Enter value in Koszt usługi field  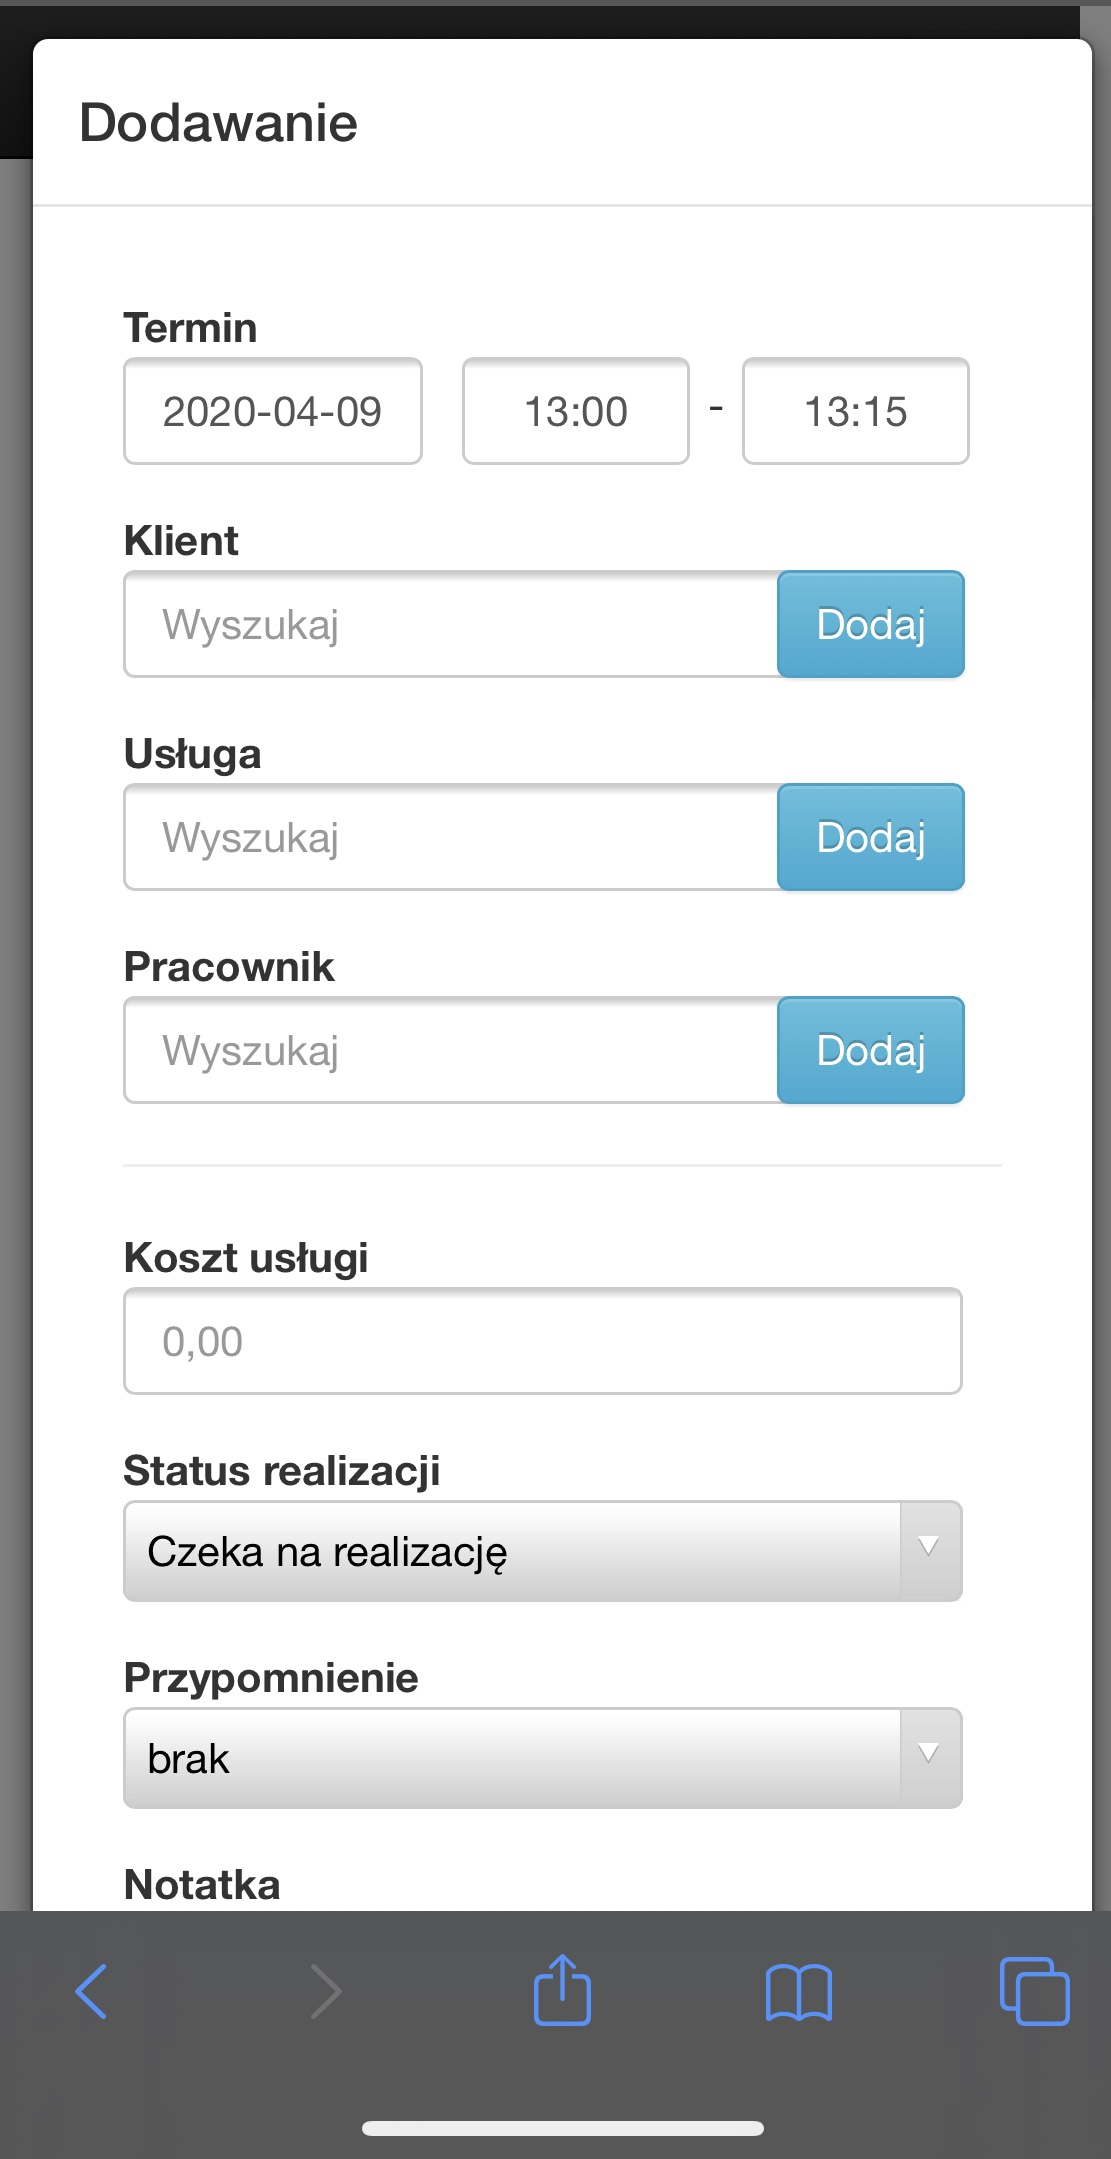pyautogui.click(x=542, y=1341)
